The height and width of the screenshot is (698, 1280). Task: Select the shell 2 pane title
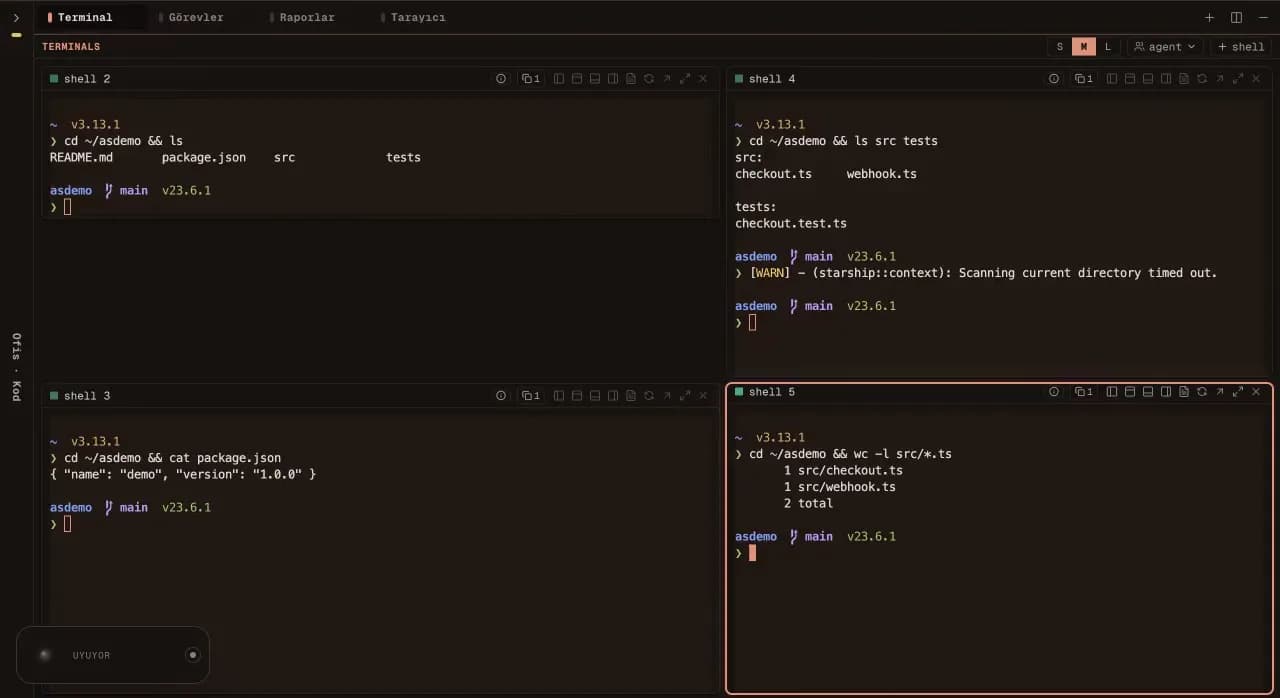click(87, 79)
